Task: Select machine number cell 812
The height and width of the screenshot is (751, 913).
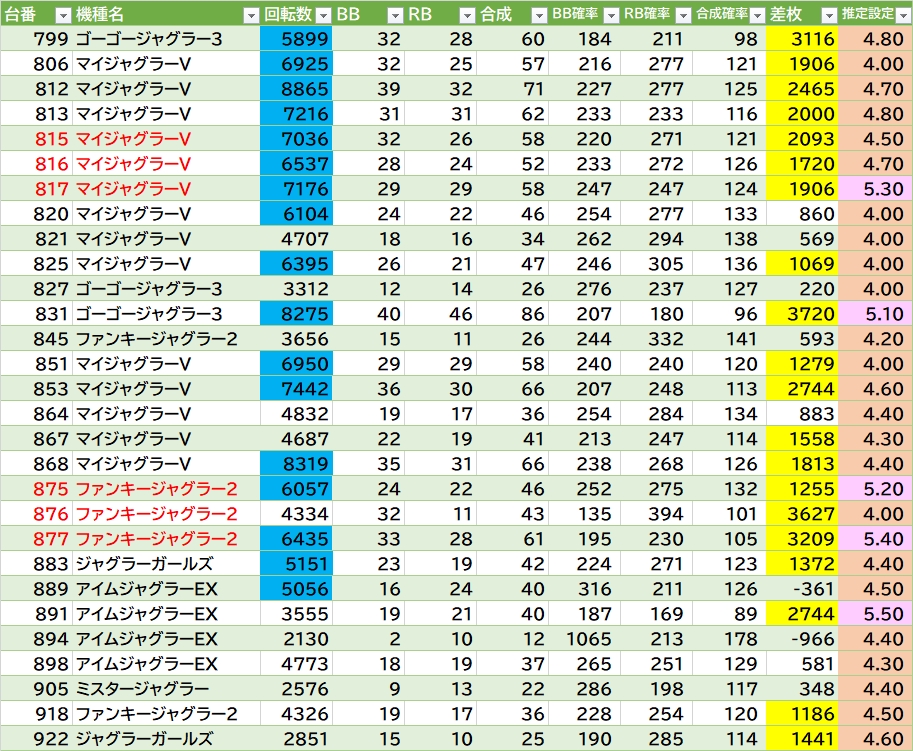Action: [x=36, y=89]
